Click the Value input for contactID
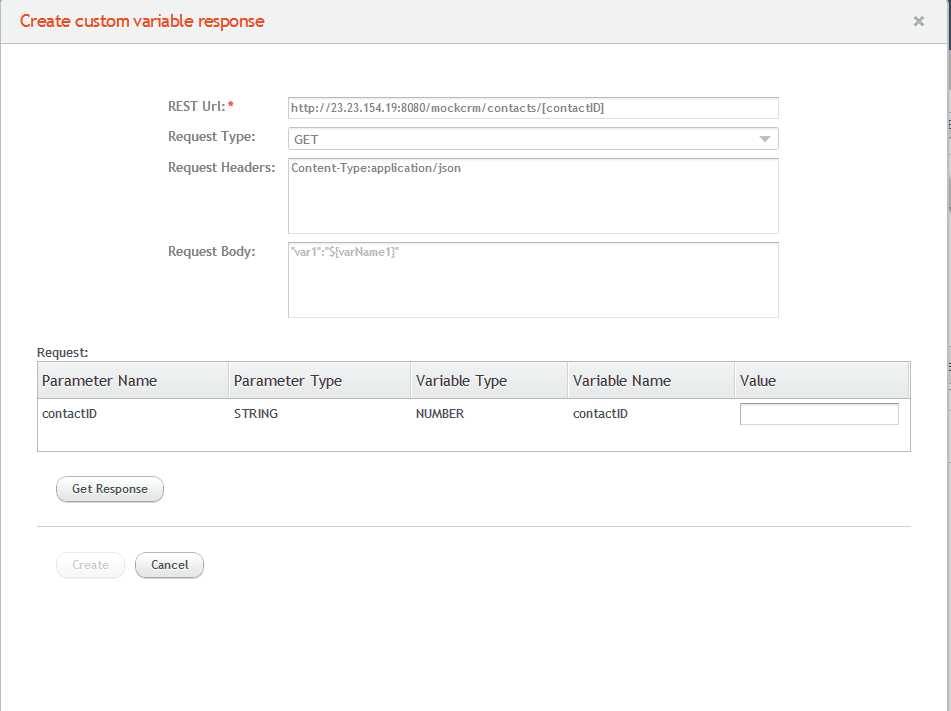The width and height of the screenshot is (951, 711). (819, 414)
